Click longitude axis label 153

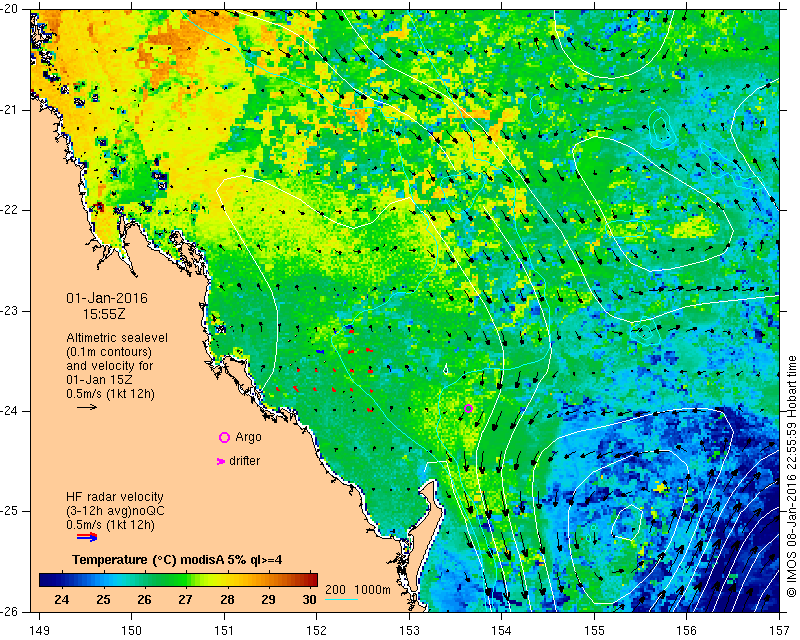pyautogui.click(x=410, y=631)
